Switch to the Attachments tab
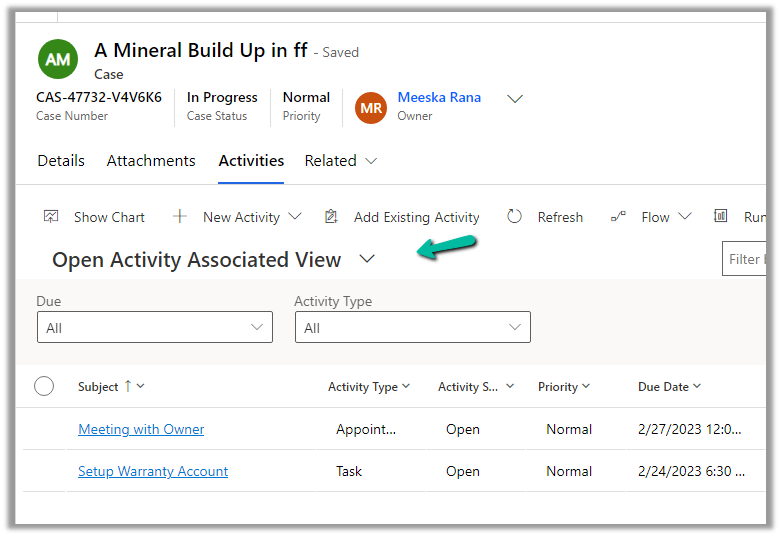Viewport: 781px width, 536px height. [151, 161]
